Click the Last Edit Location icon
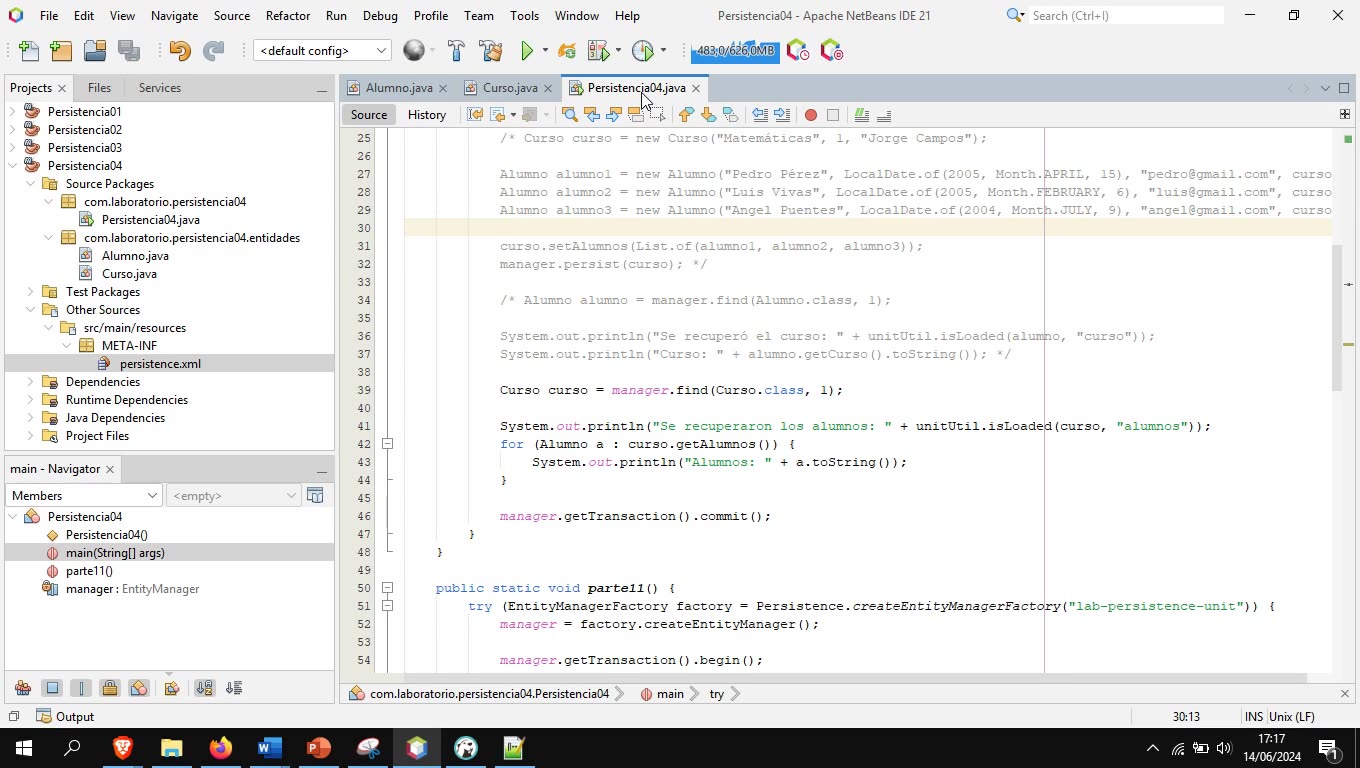The height and width of the screenshot is (768, 1360). click(474, 115)
